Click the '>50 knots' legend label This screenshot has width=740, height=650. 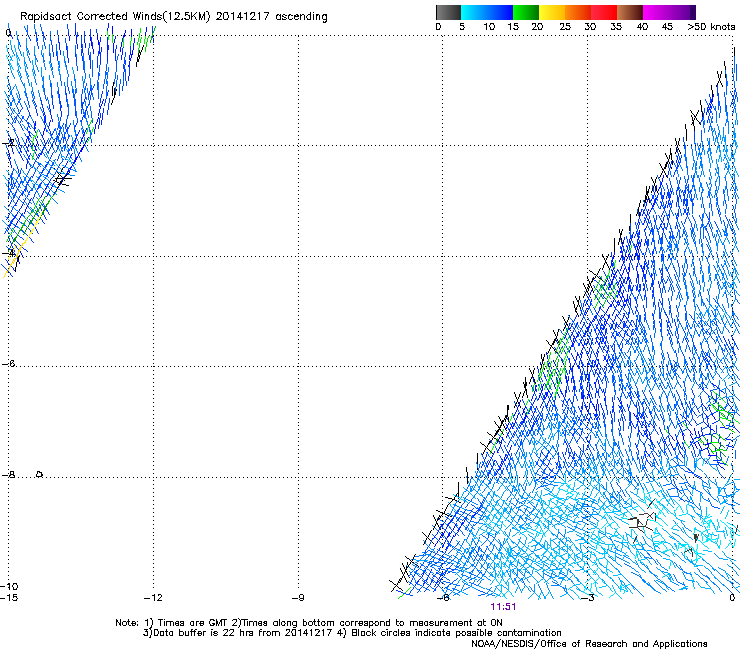tap(711, 27)
